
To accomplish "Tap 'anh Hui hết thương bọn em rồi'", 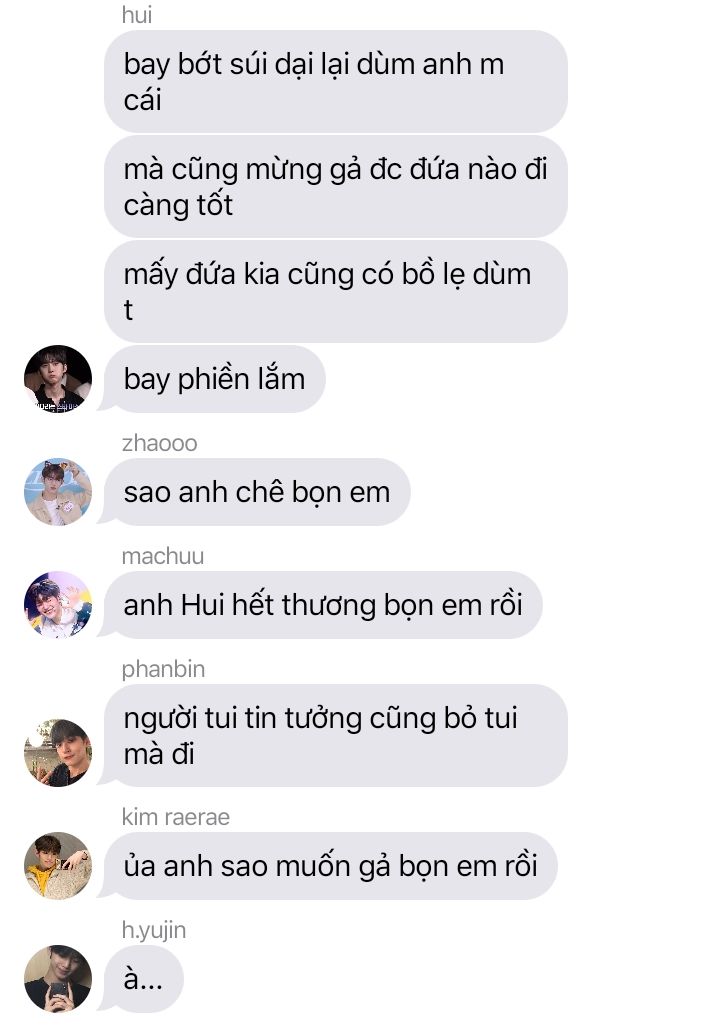I will click(323, 605).
